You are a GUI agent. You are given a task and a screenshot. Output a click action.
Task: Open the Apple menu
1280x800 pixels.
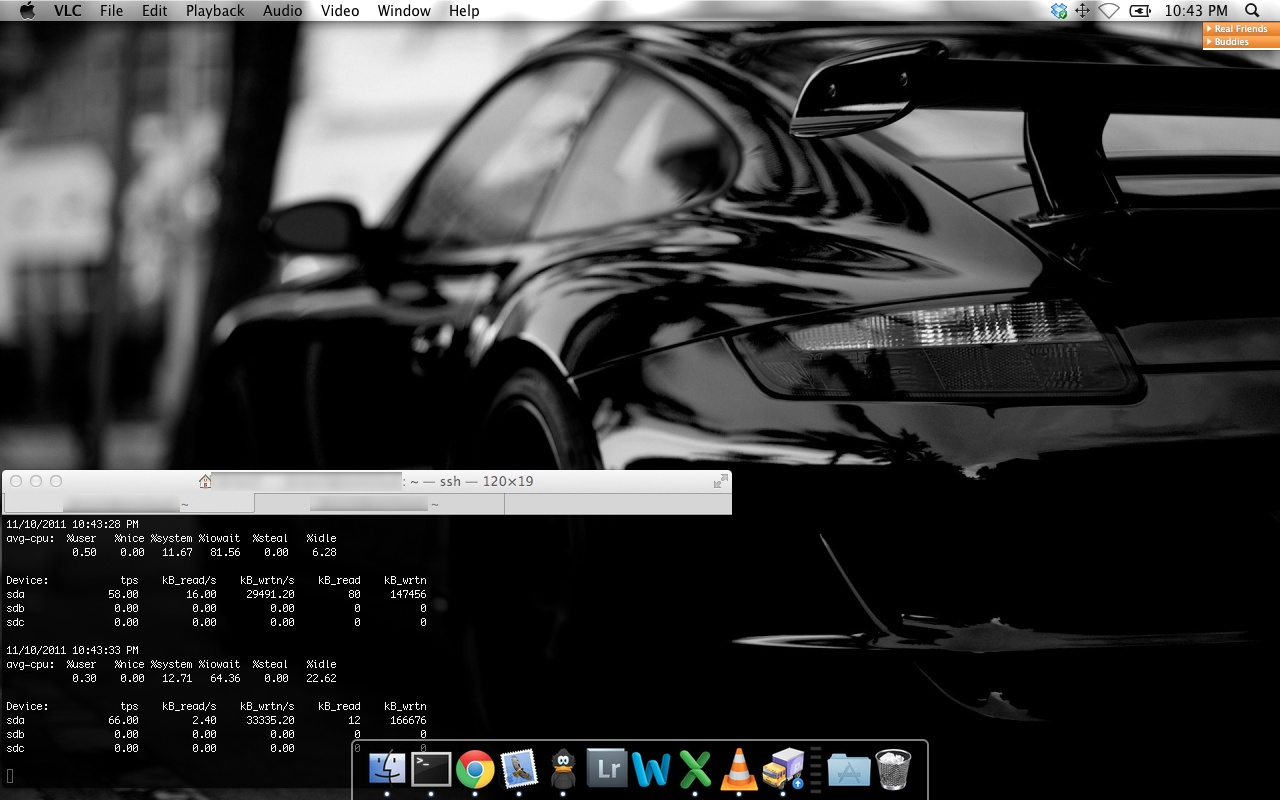[x=27, y=11]
